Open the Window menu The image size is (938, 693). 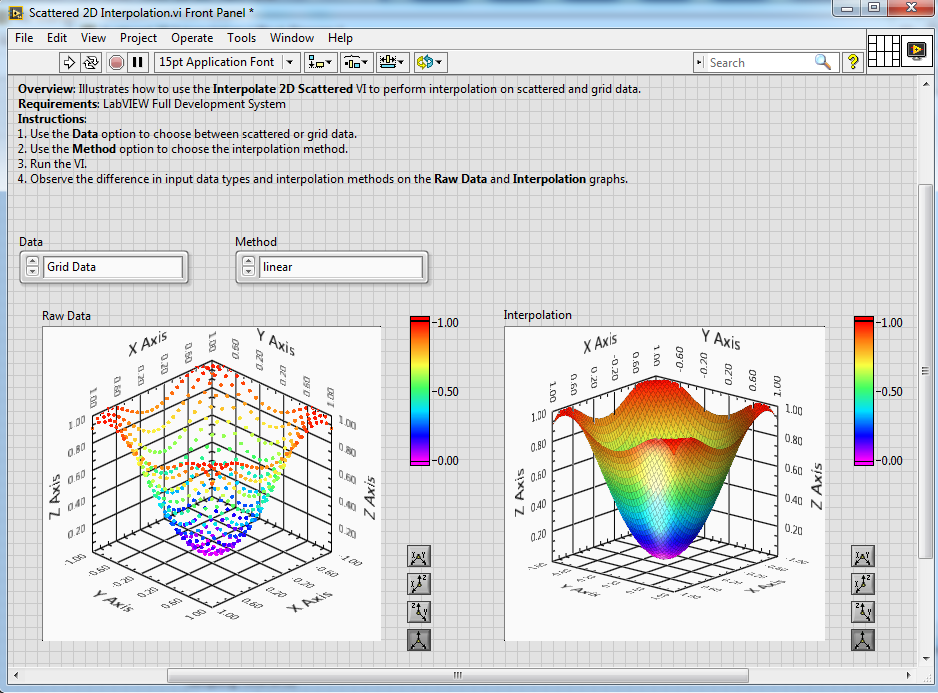click(x=292, y=38)
